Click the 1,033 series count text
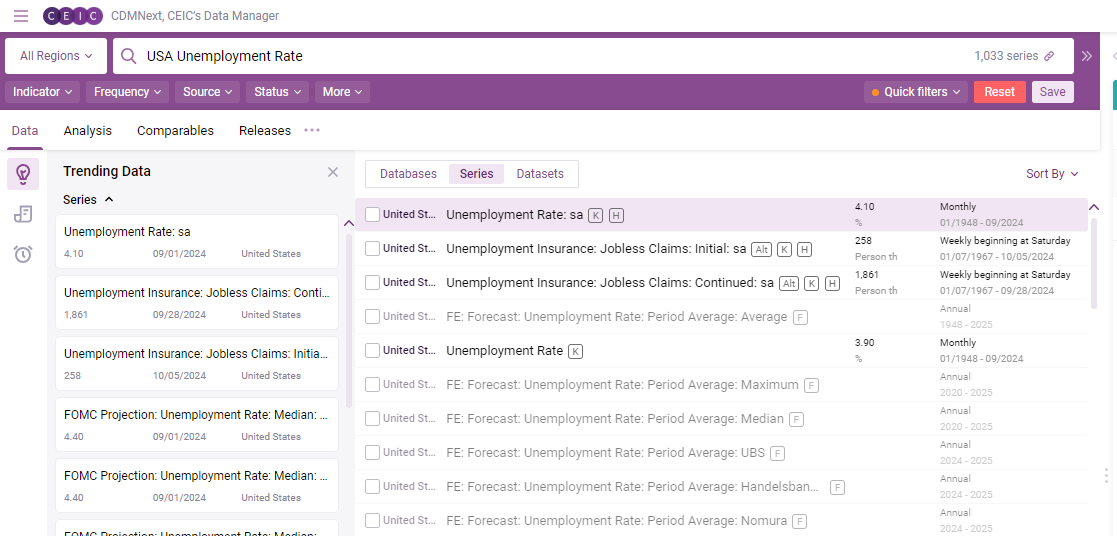This screenshot has width=1117, height=536. [1006, 56]
